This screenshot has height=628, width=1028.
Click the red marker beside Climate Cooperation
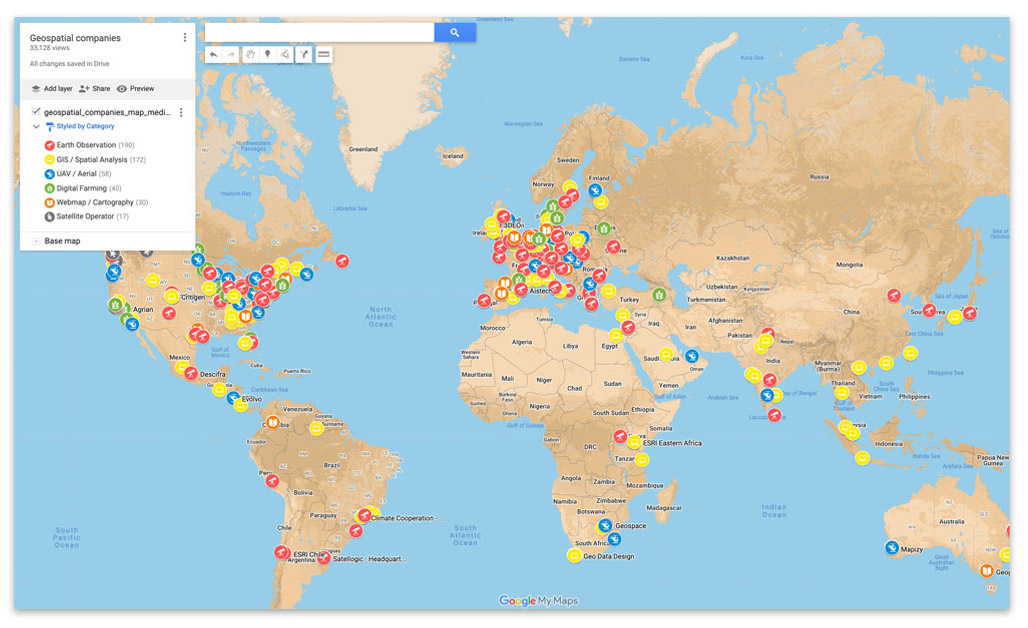(x=364, y=516)
